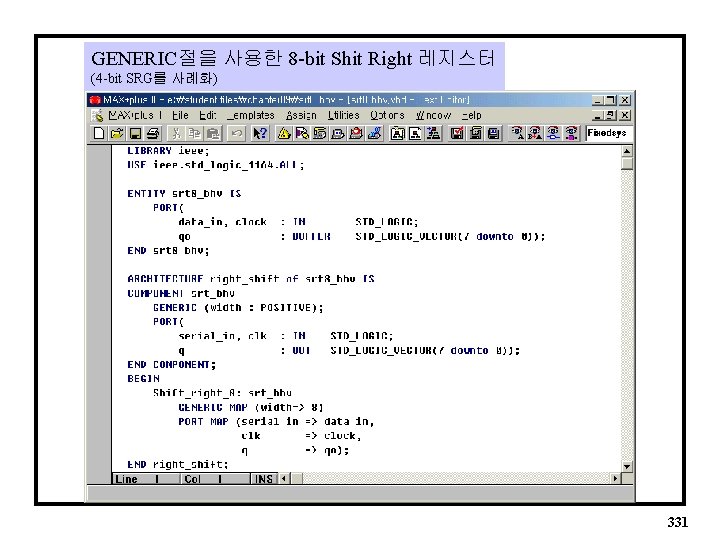Image resolution: width=720 pixels, height=540 pixels.
Task: Minimize the inner text editor document window
Action: 597,115
